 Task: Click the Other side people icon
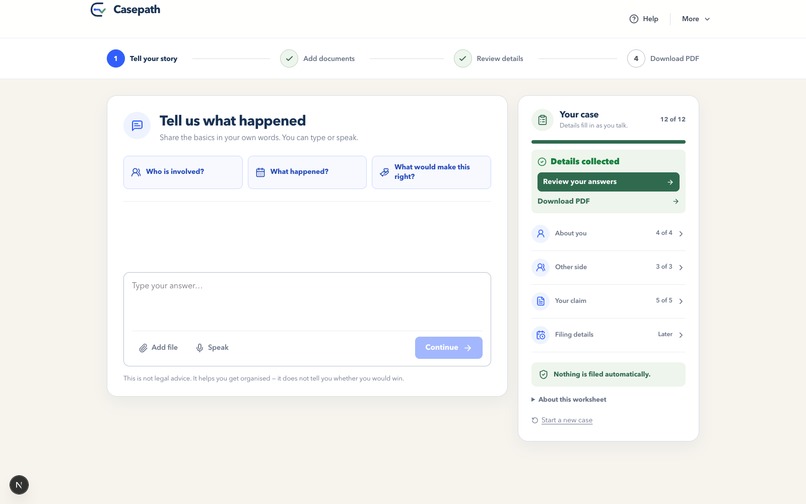[540, 267]
